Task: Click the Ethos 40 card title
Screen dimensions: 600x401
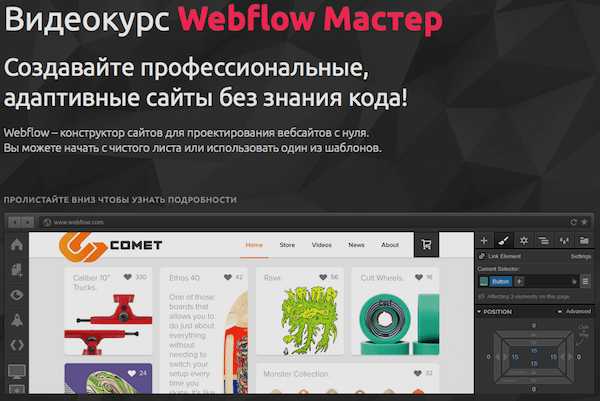Action: coord(185,278)
